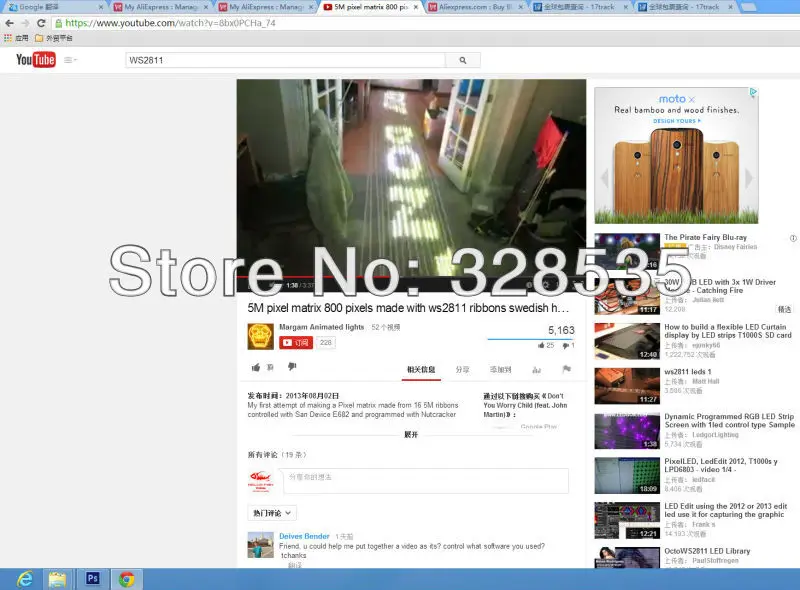Open Margam Animated lights channel
The height and width of the screenshot is (590, 800).
321,327
